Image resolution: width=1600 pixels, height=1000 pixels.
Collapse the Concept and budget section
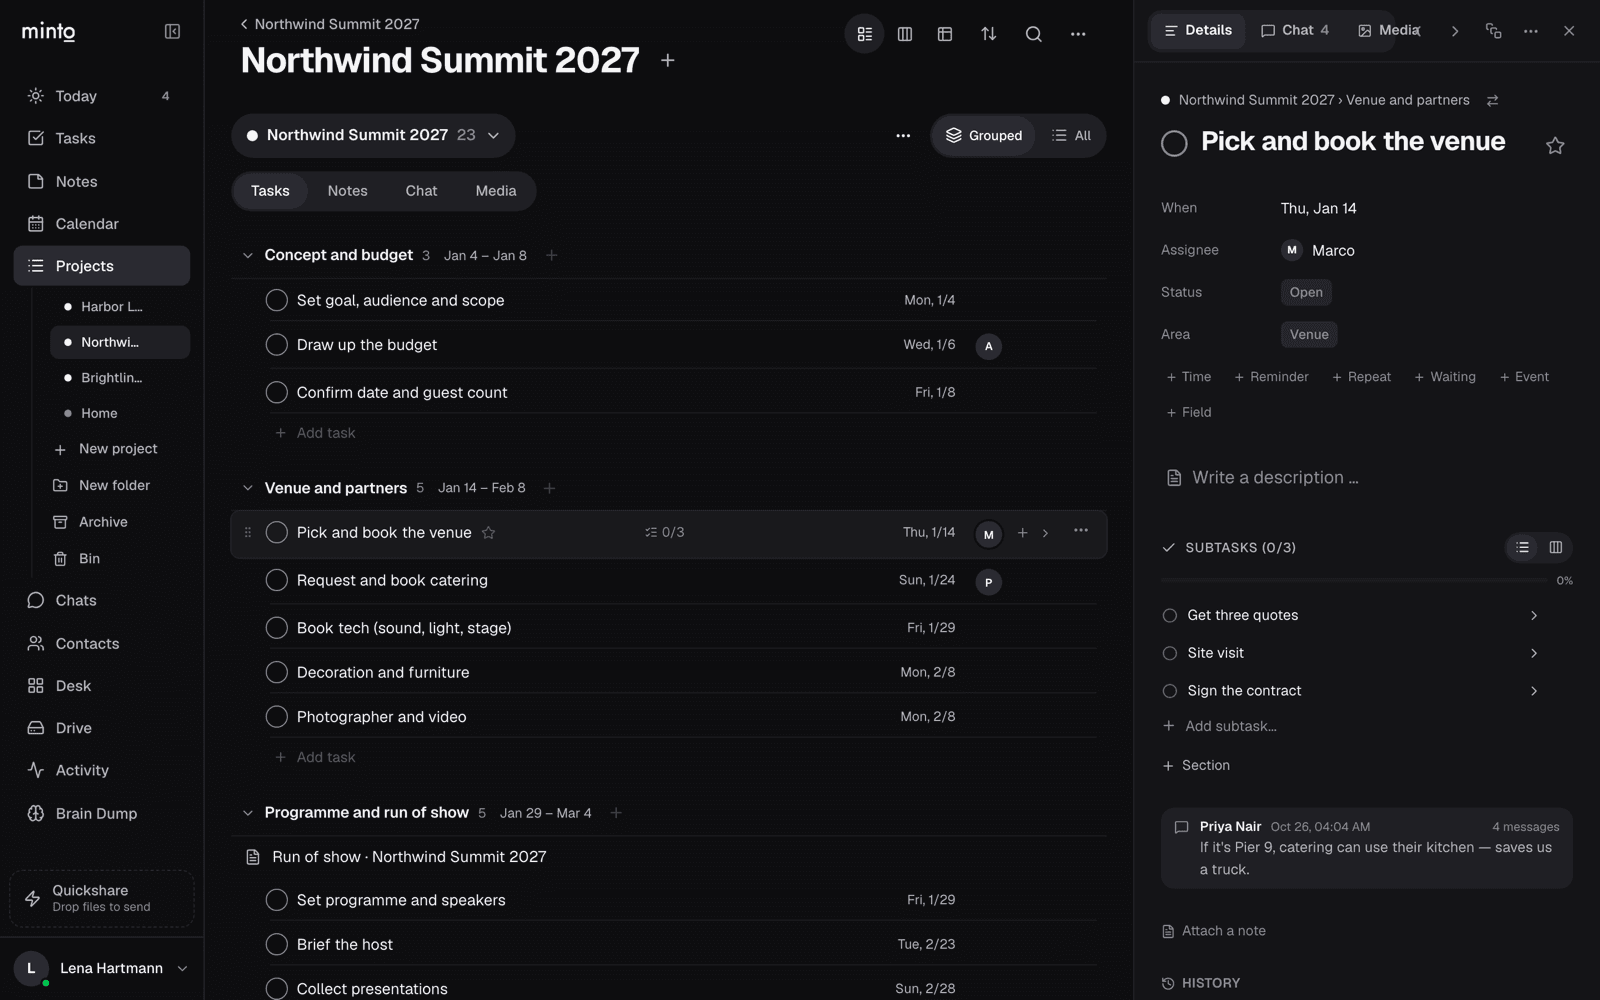point(247,255)
